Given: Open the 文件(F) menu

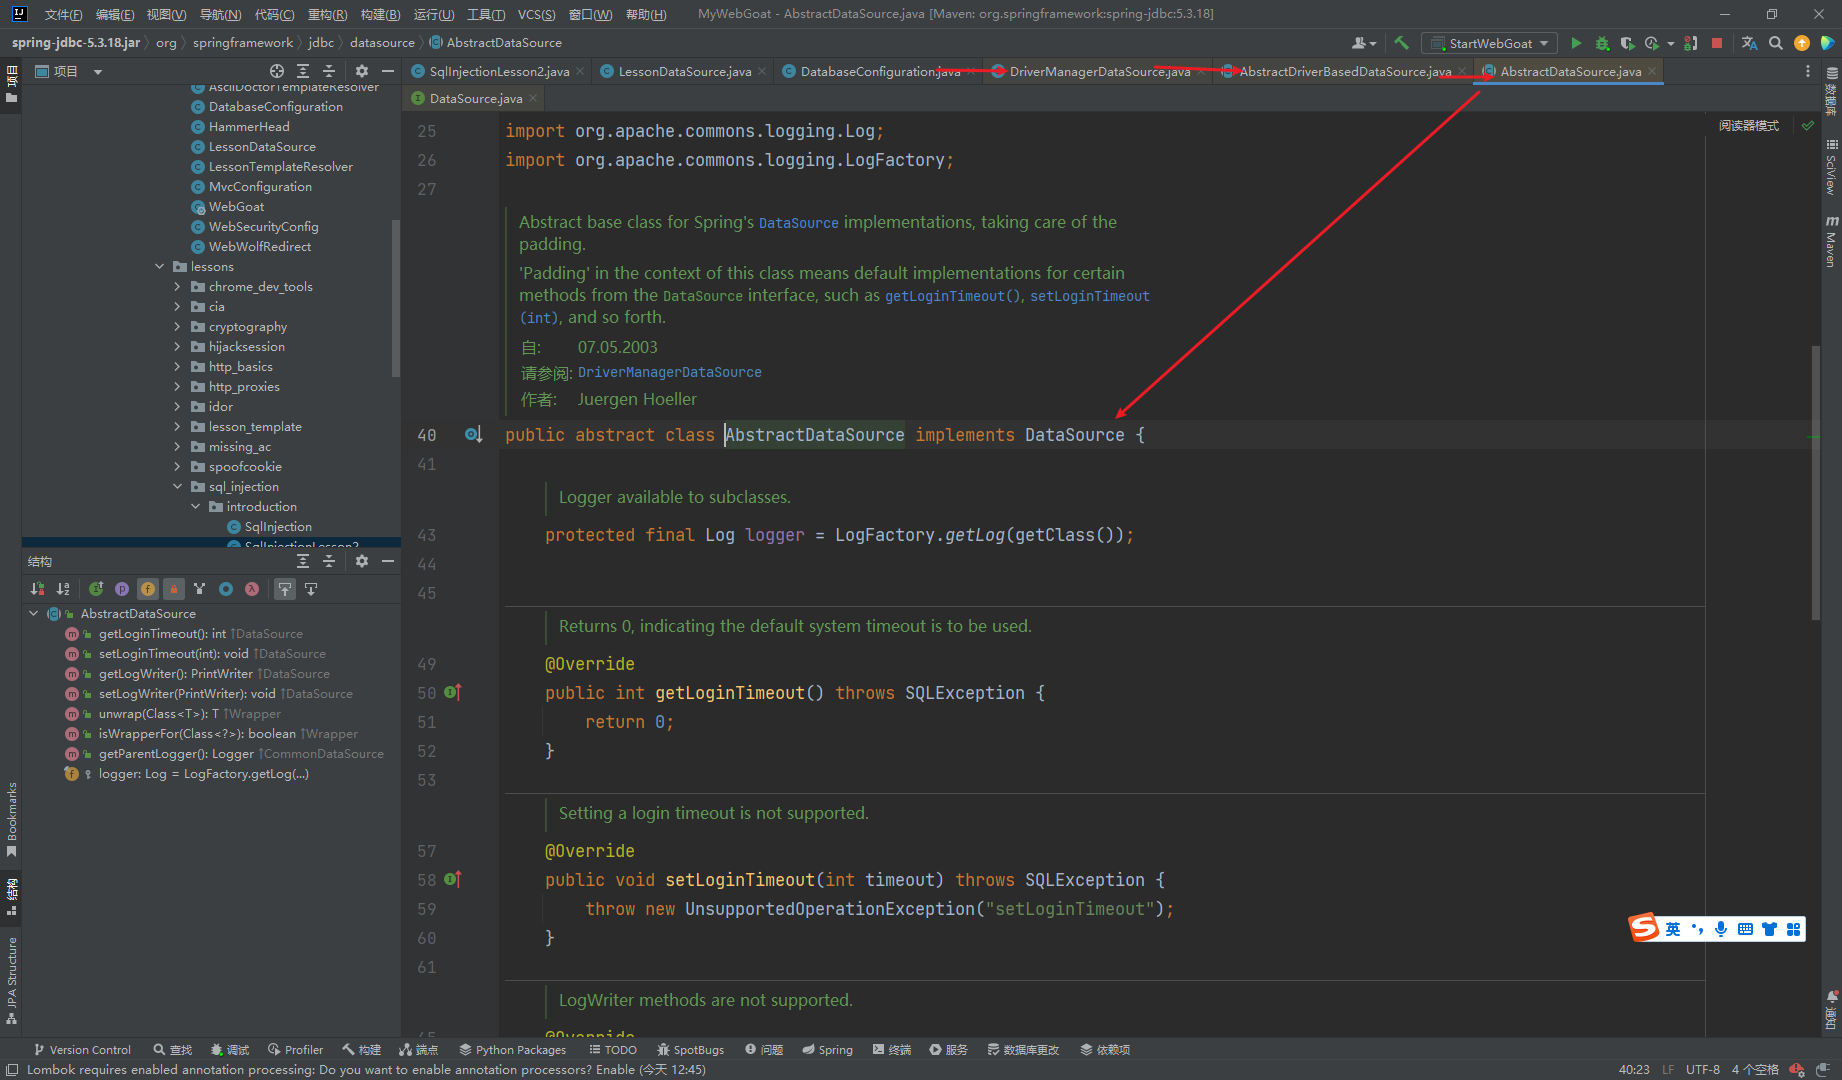Looking at the screenshot, I should point(63,14).
